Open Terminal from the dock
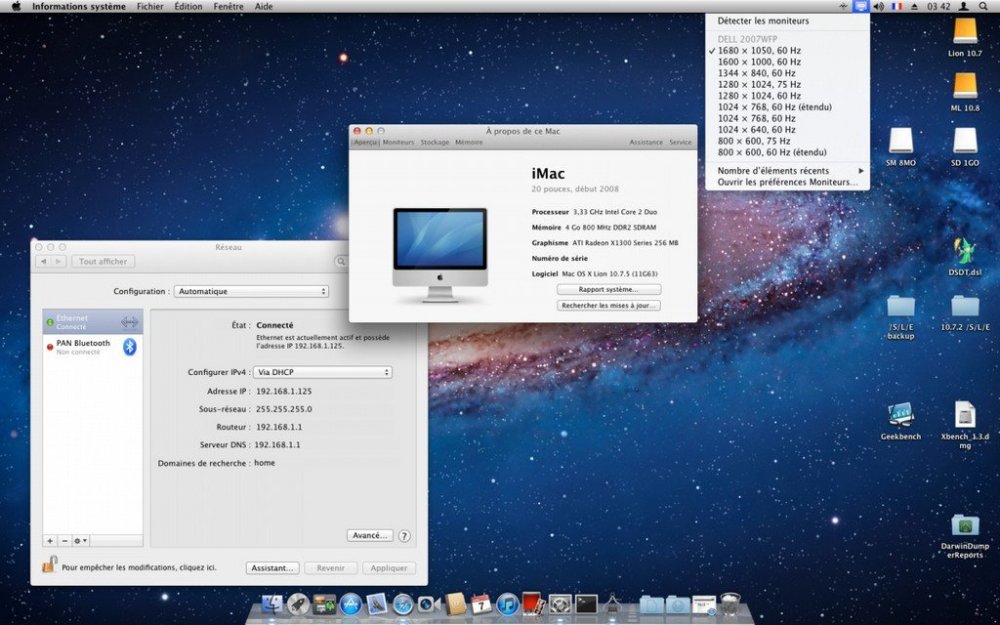Screen dimensions: 1000x625 tap(586, 604)
